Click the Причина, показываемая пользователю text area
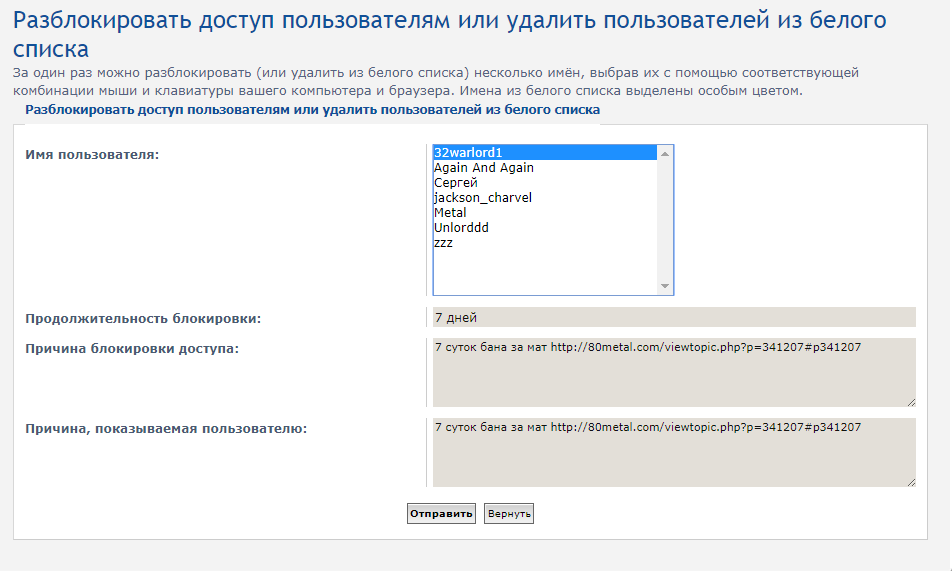The height and width of the screenshot is (571, 952). click(674, 453)
